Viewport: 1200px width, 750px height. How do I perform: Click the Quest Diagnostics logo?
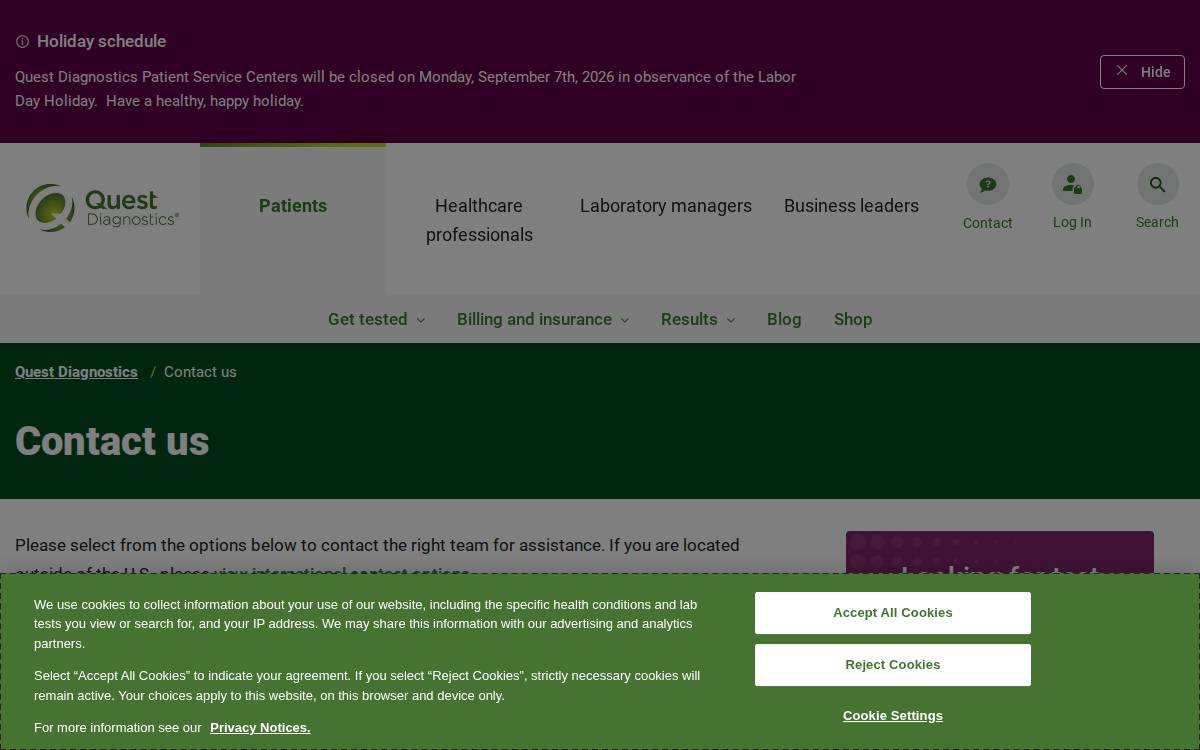[103, 207]
